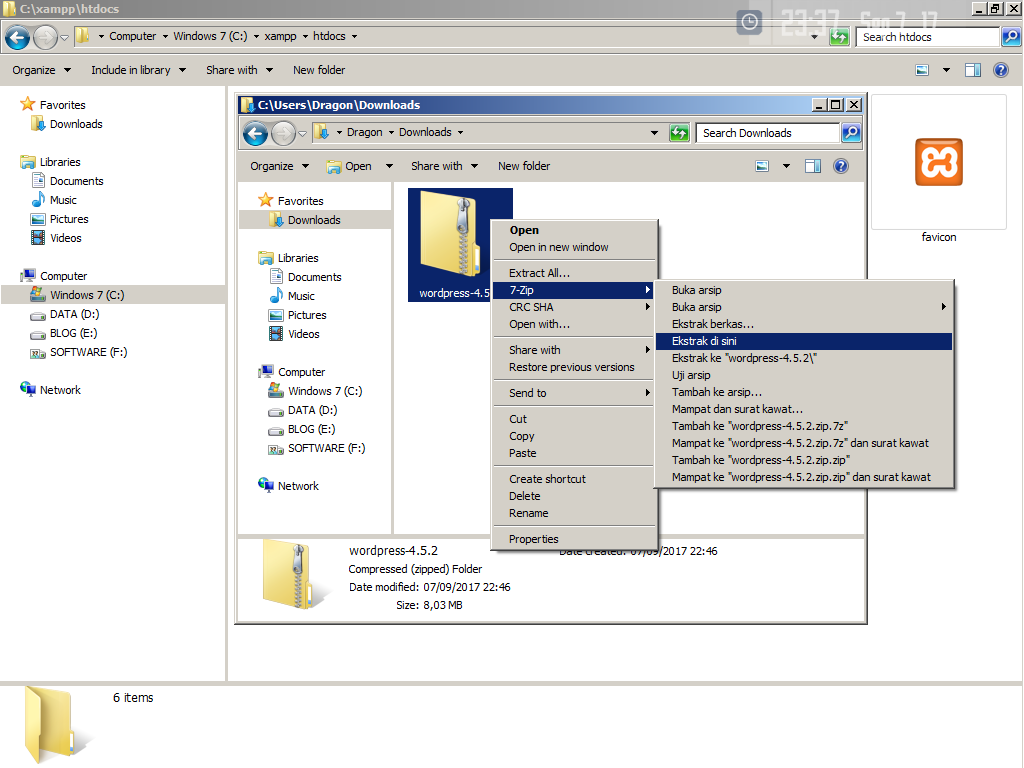Choose Ekstrak berkas... in 7-Zip submenu
The image size is (1024, 768).
coord(803,324)
